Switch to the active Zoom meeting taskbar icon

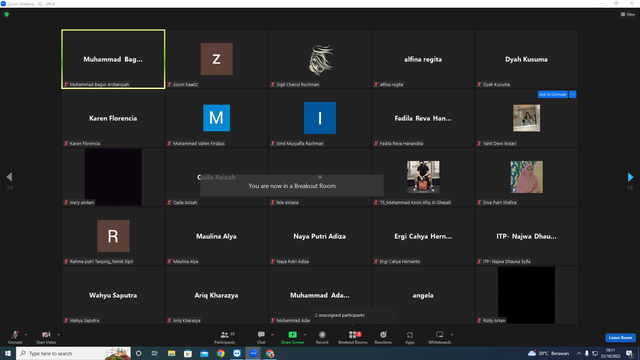[253, 353]
